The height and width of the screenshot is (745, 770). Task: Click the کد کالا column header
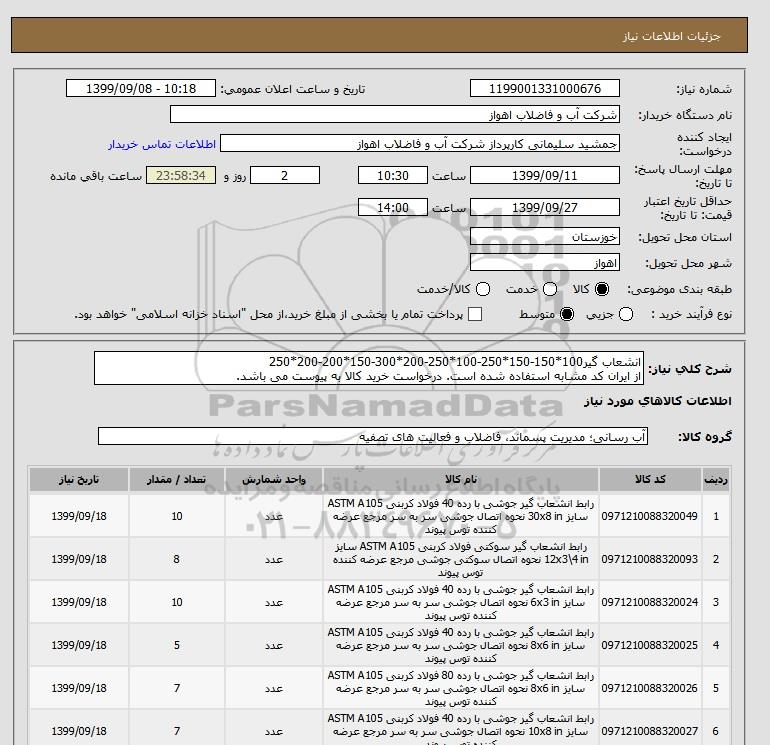(x=650, y=479)
